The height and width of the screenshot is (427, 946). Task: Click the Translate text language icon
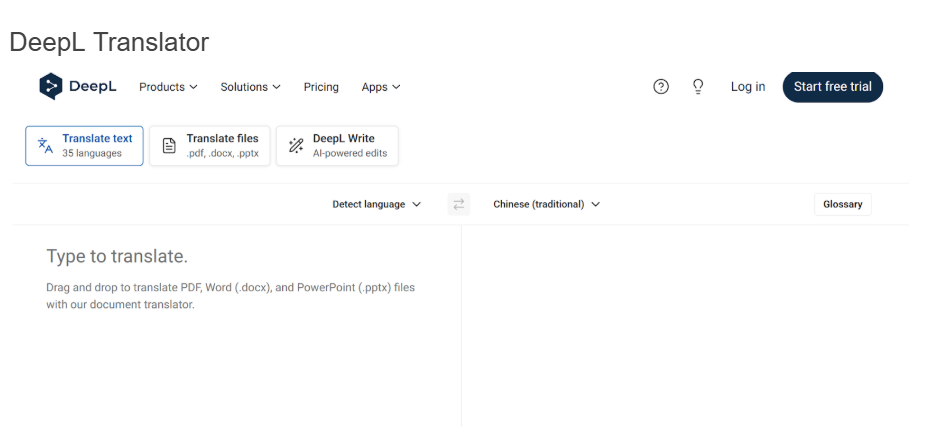coord(45,145)
